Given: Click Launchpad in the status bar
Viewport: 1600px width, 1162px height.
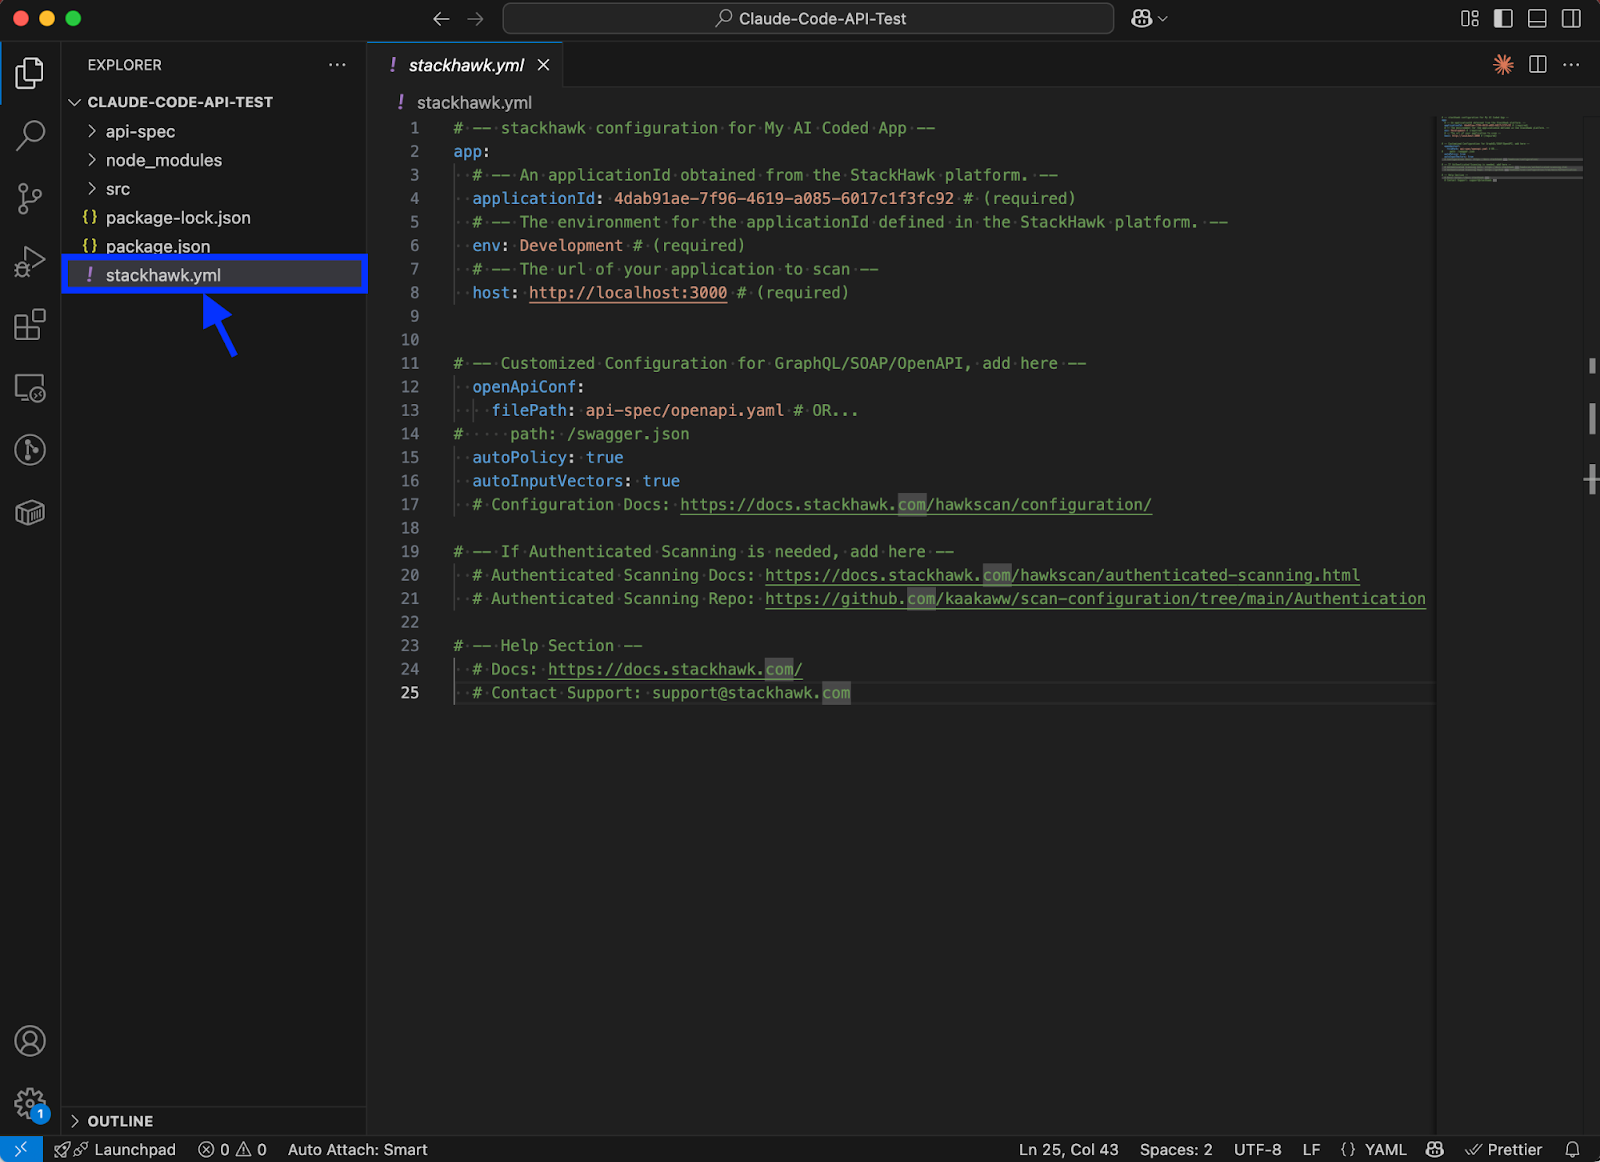Looking at the screenshot, I should [115, 1149].
